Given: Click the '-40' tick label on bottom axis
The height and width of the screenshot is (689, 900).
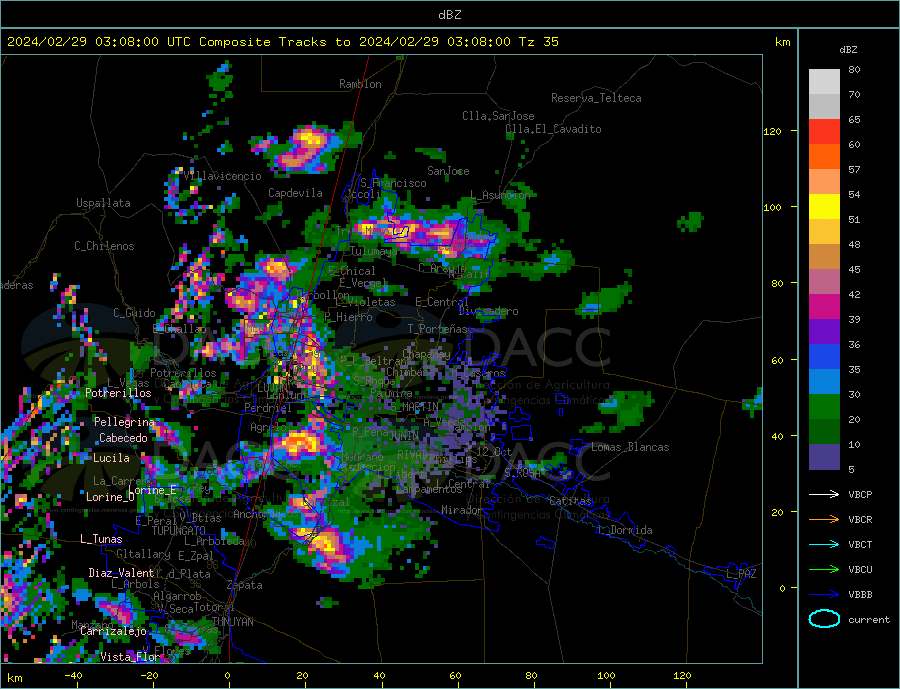Looking at the screenshot, I should tap(73, 676).
